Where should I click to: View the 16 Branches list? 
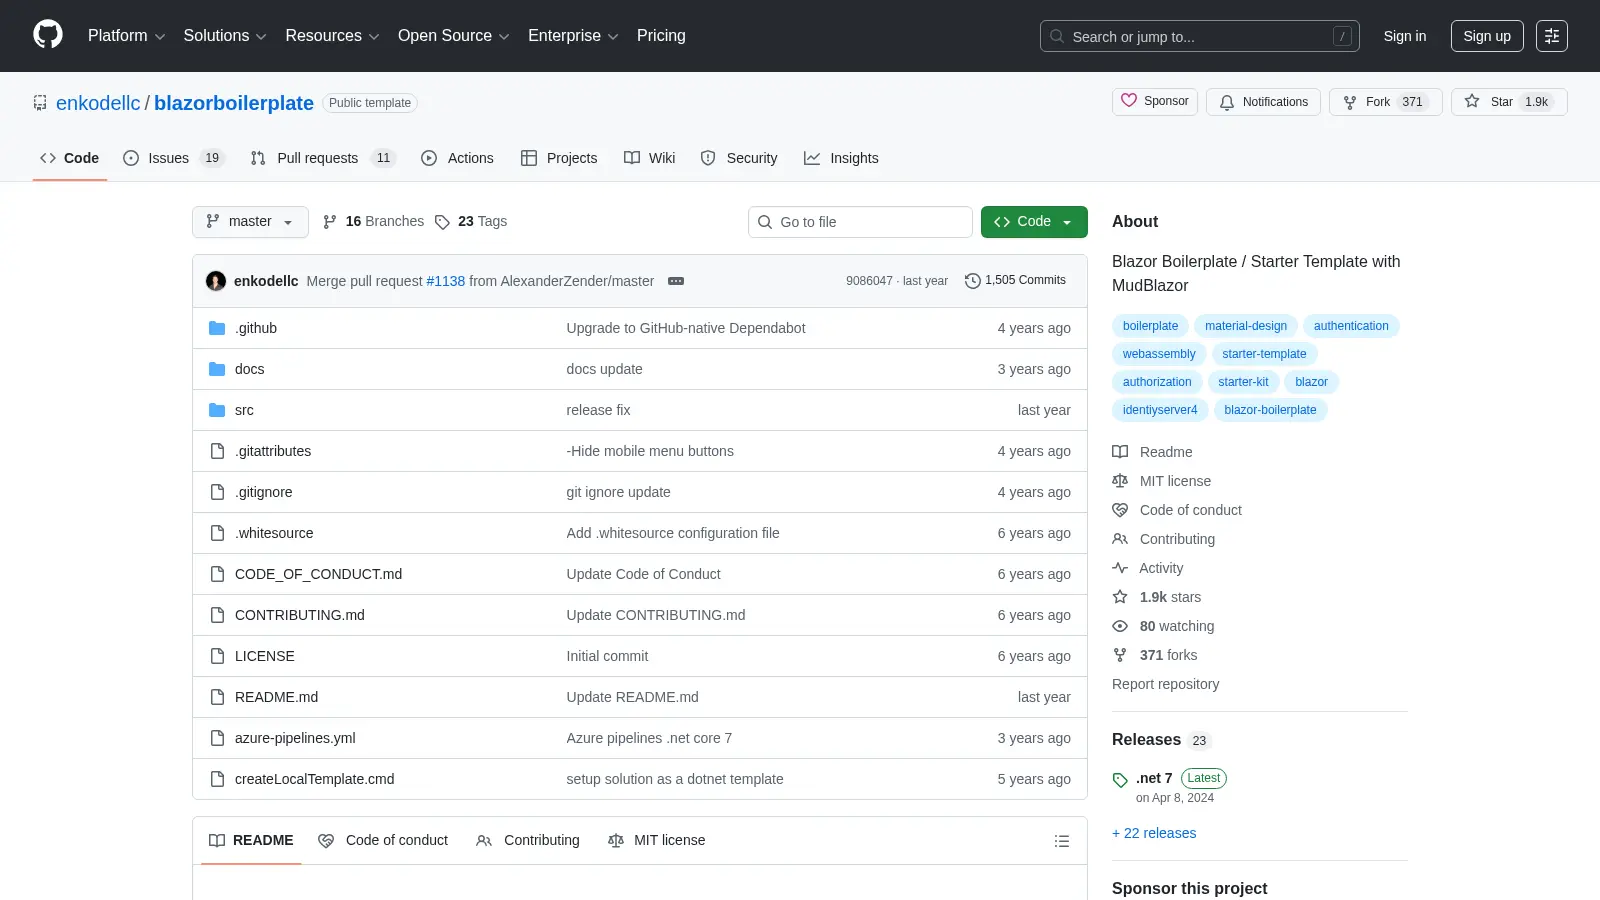pyautogui.click(x=373, y=222)
